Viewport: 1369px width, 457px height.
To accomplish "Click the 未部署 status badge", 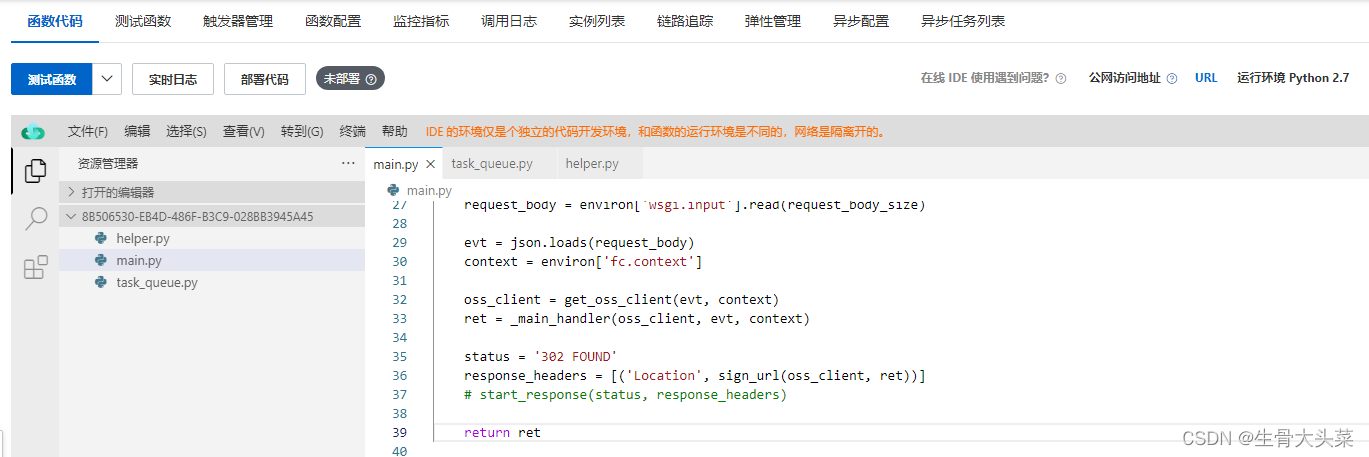I will coord(350,79).
